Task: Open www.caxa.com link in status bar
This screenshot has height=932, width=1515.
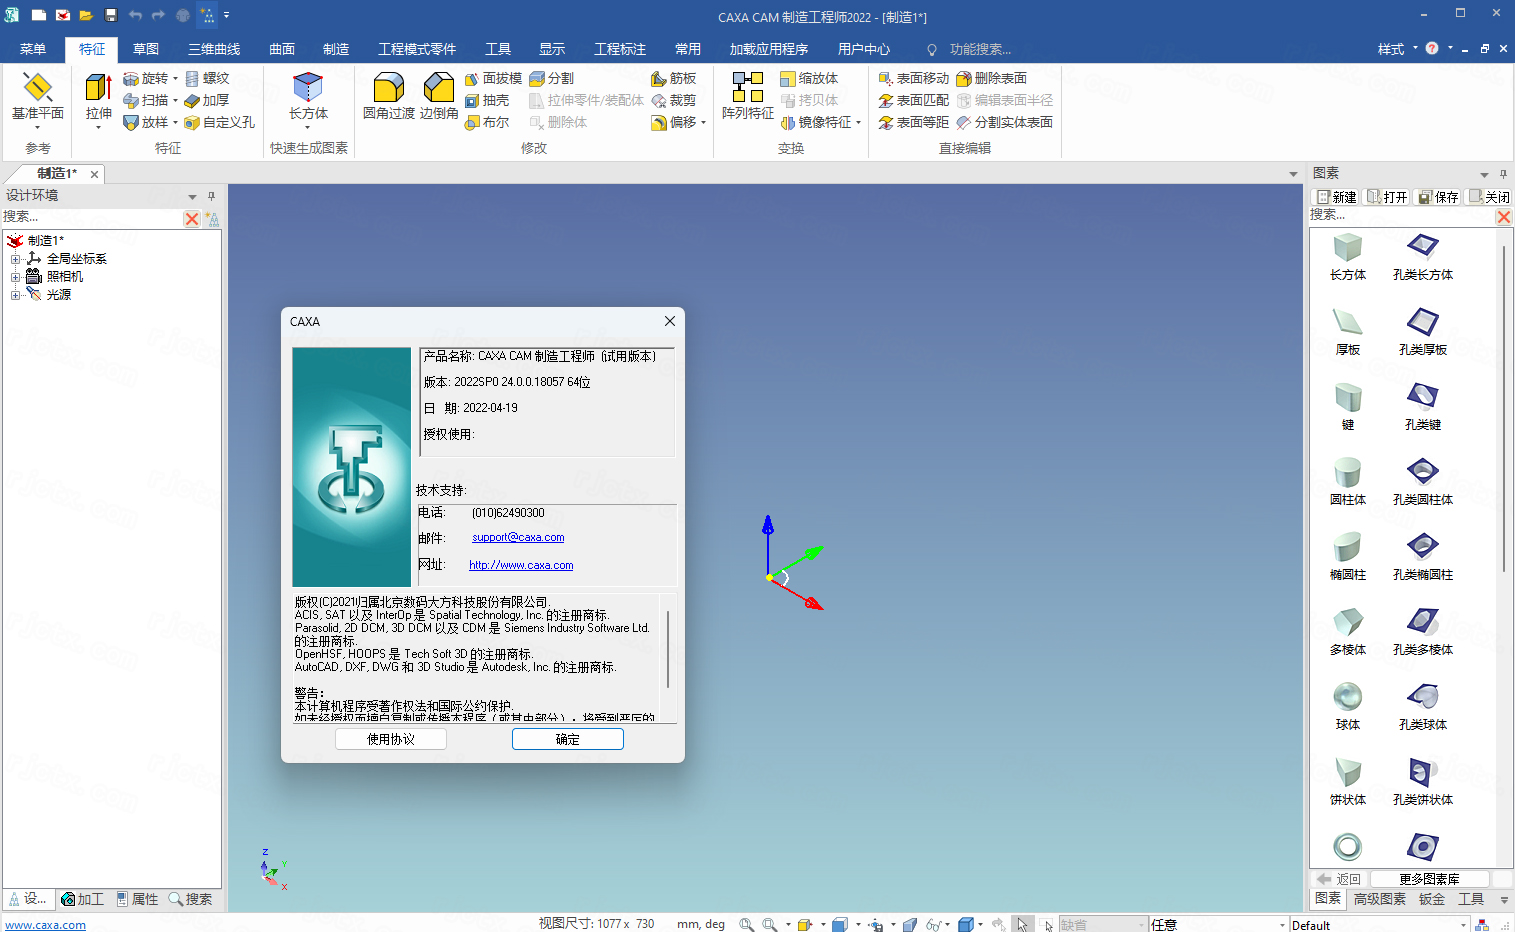Action: tap(46, 925)
